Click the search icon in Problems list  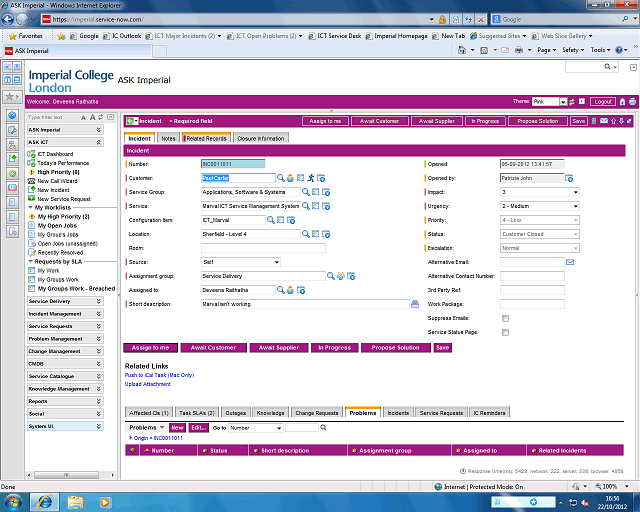[x=322, y=427]
